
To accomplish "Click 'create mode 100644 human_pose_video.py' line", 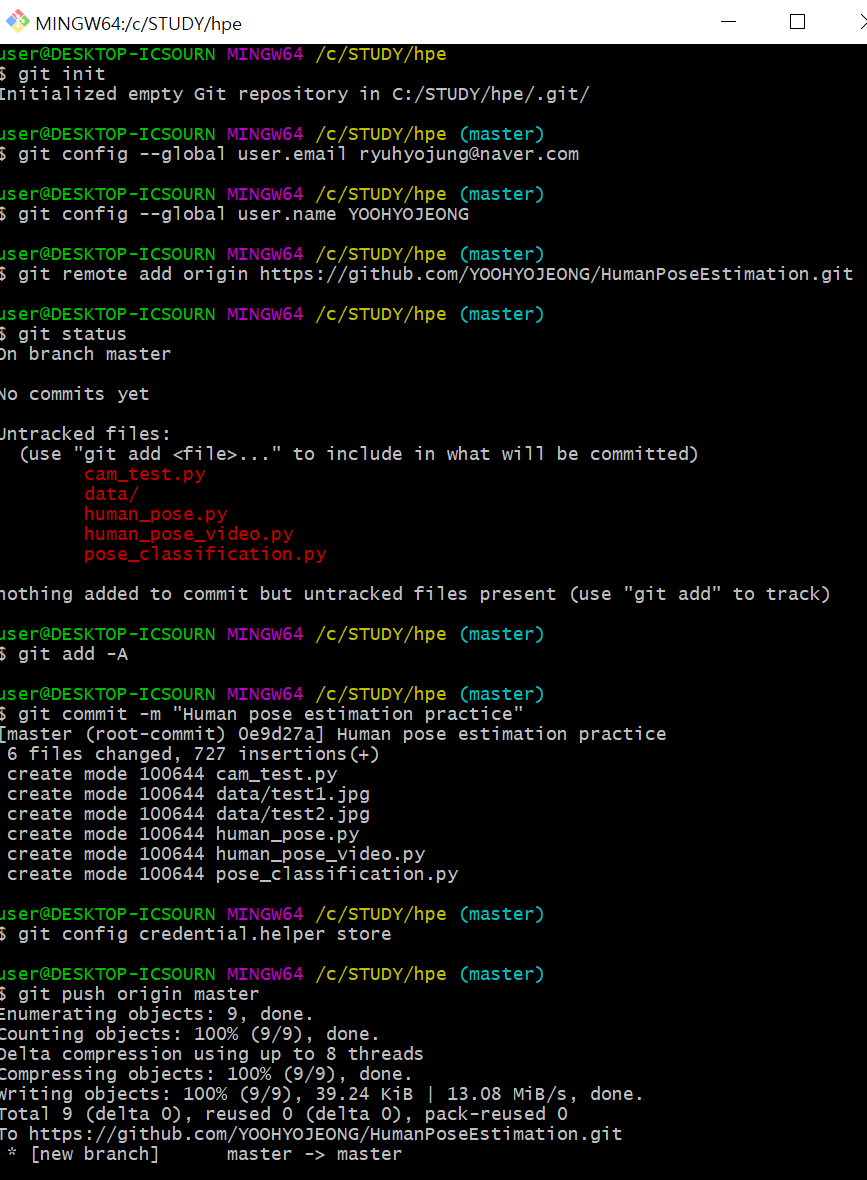I will coord(216,853).
